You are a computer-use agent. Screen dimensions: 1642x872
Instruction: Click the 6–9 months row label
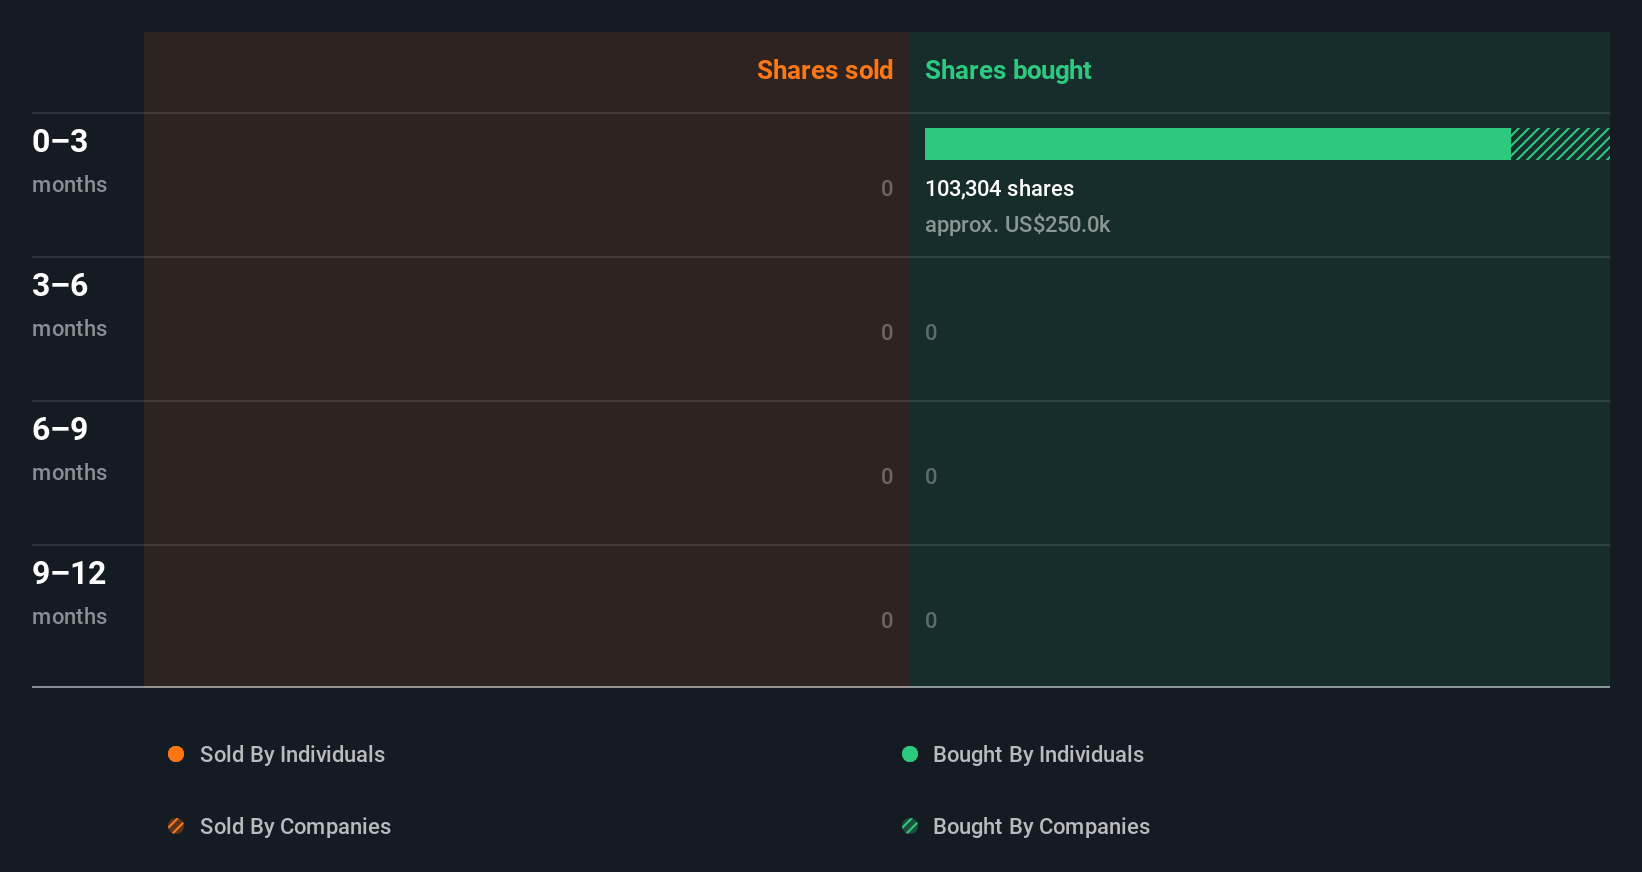[69, 448]
